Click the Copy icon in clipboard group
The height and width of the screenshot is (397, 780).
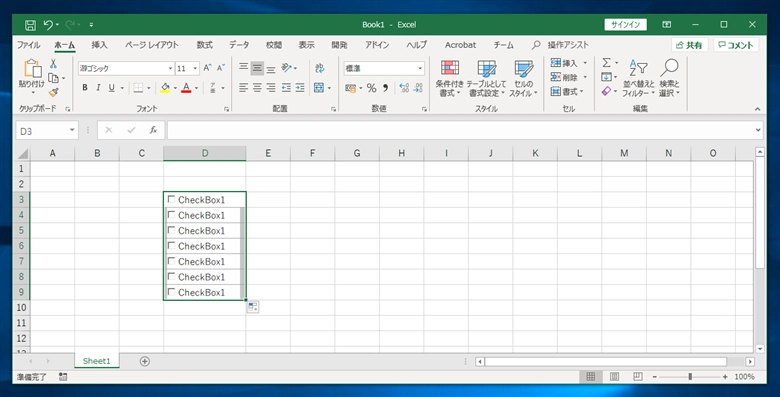click(53, 78)
